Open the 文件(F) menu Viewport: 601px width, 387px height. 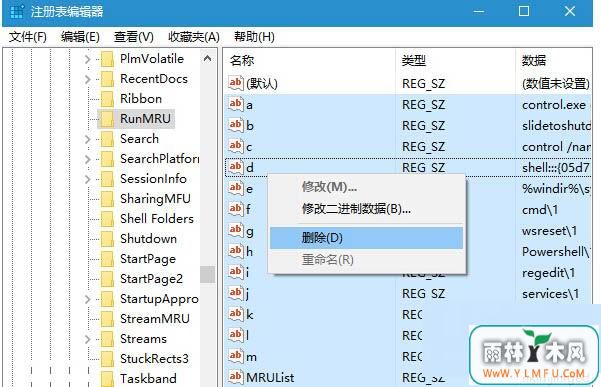tap(28, 37)
